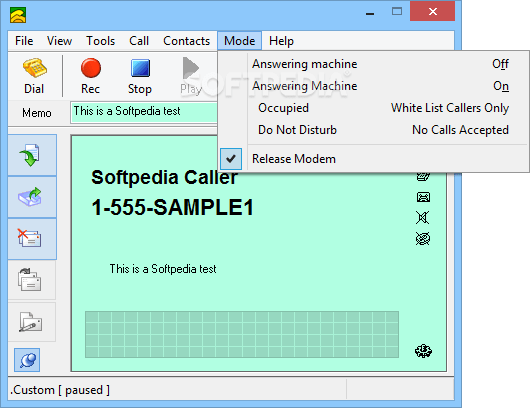Click the blue tray with green arrow icon
The height and width of the screenshot is (408, 530).
(x=32, y=197)
